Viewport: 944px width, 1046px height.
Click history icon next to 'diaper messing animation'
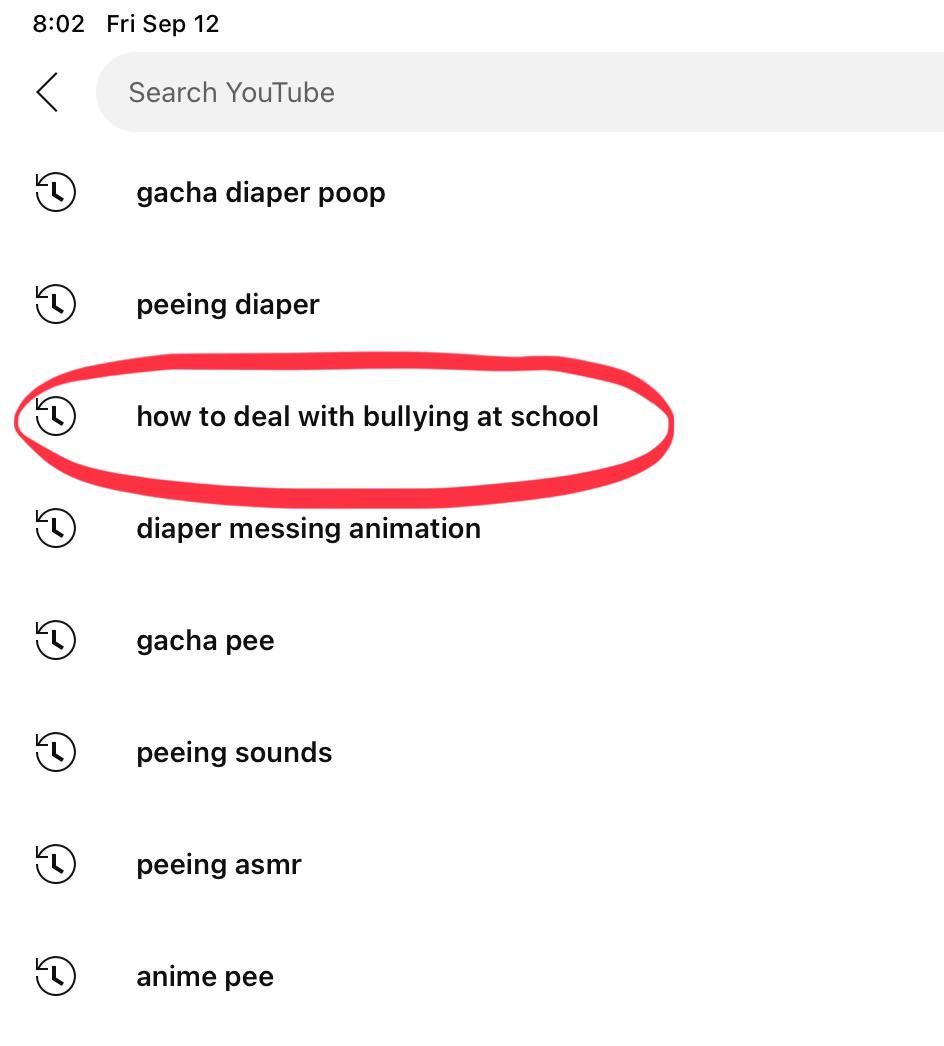point(55,528)
